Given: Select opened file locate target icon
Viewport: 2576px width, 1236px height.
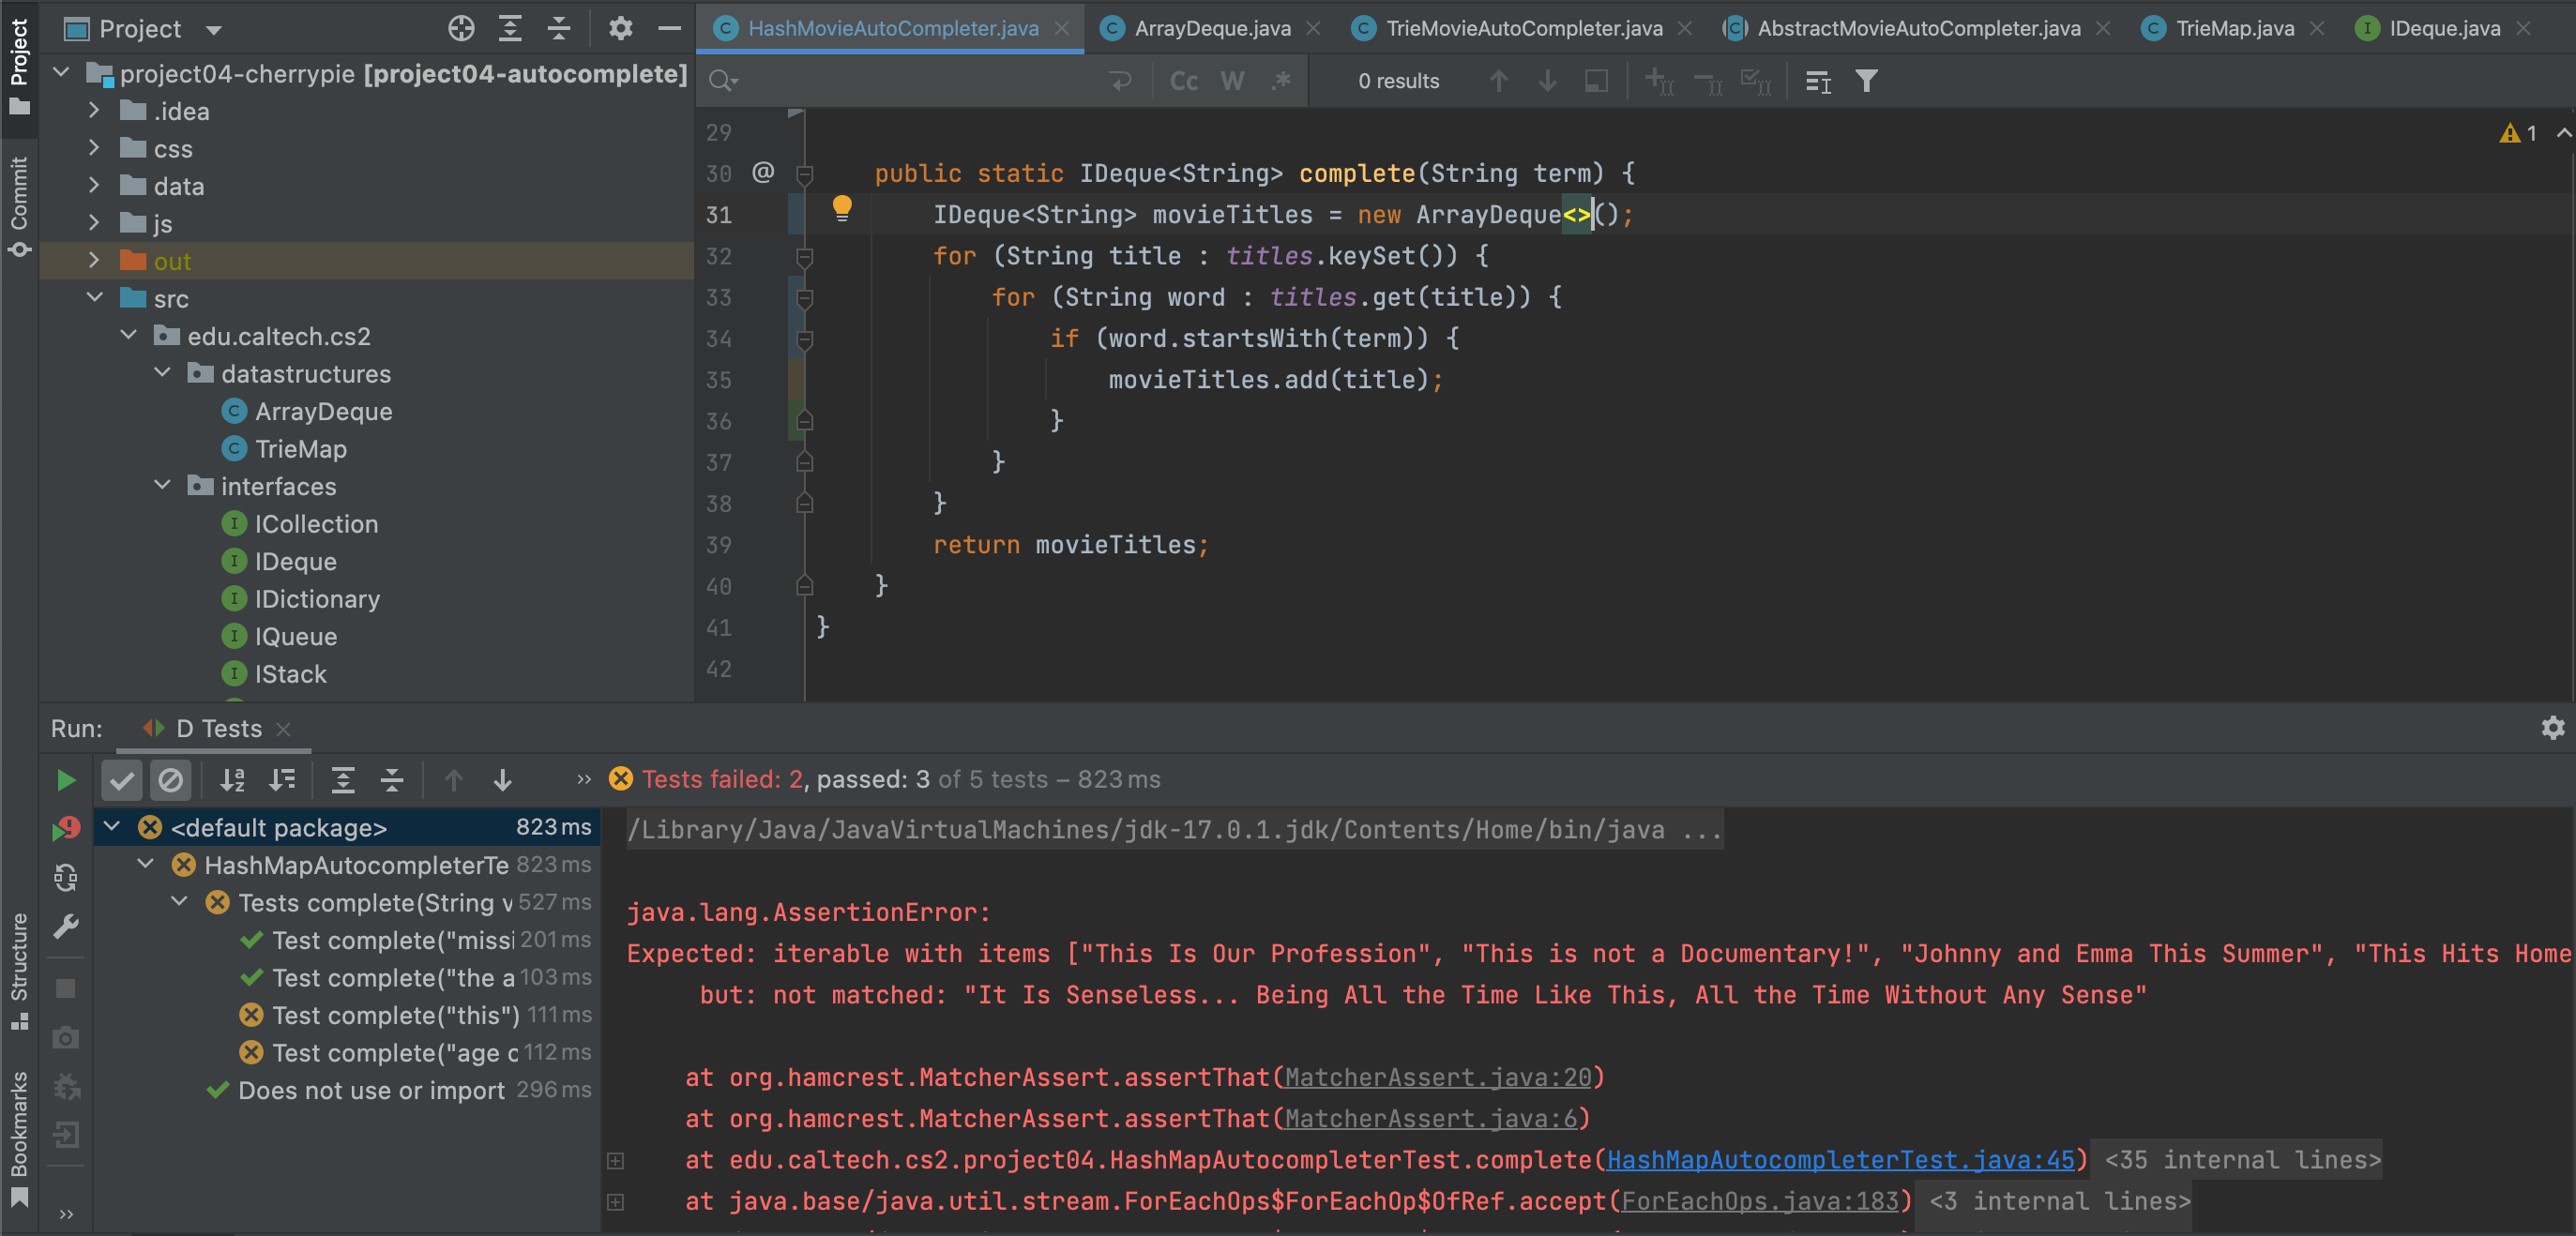Looking at the screenshot, I should pos(461,28).
